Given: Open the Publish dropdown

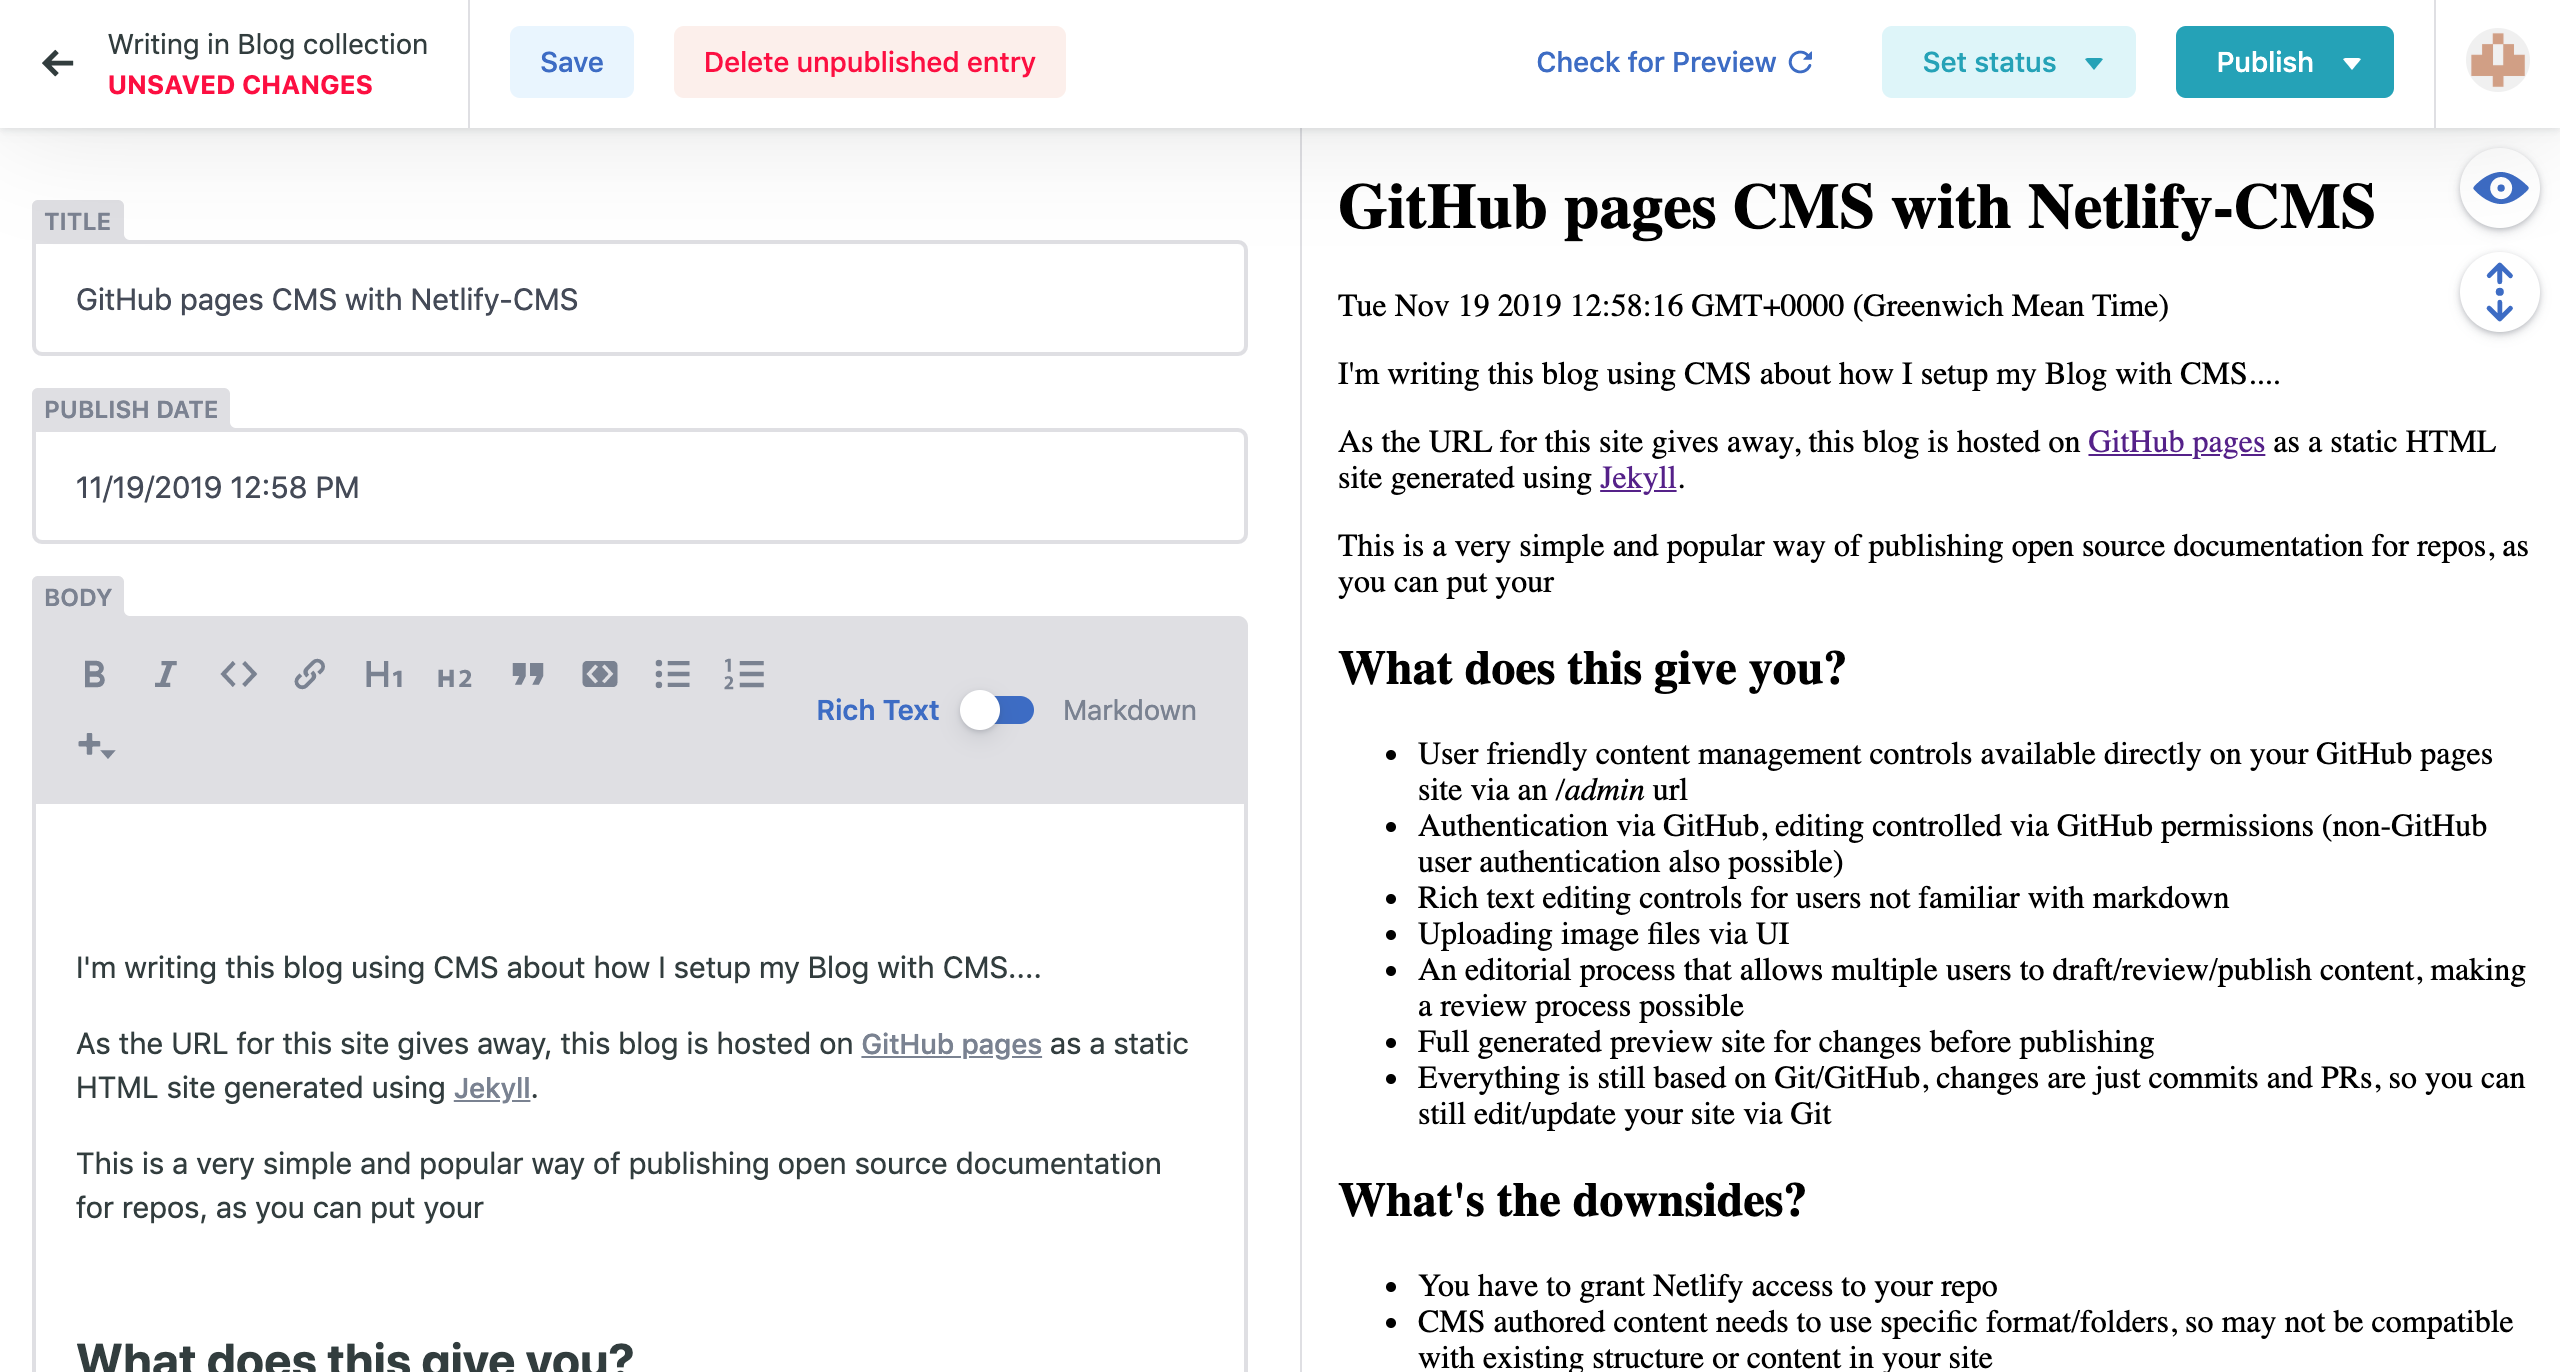Looking at the screenshot, I should pos(2284,62).
